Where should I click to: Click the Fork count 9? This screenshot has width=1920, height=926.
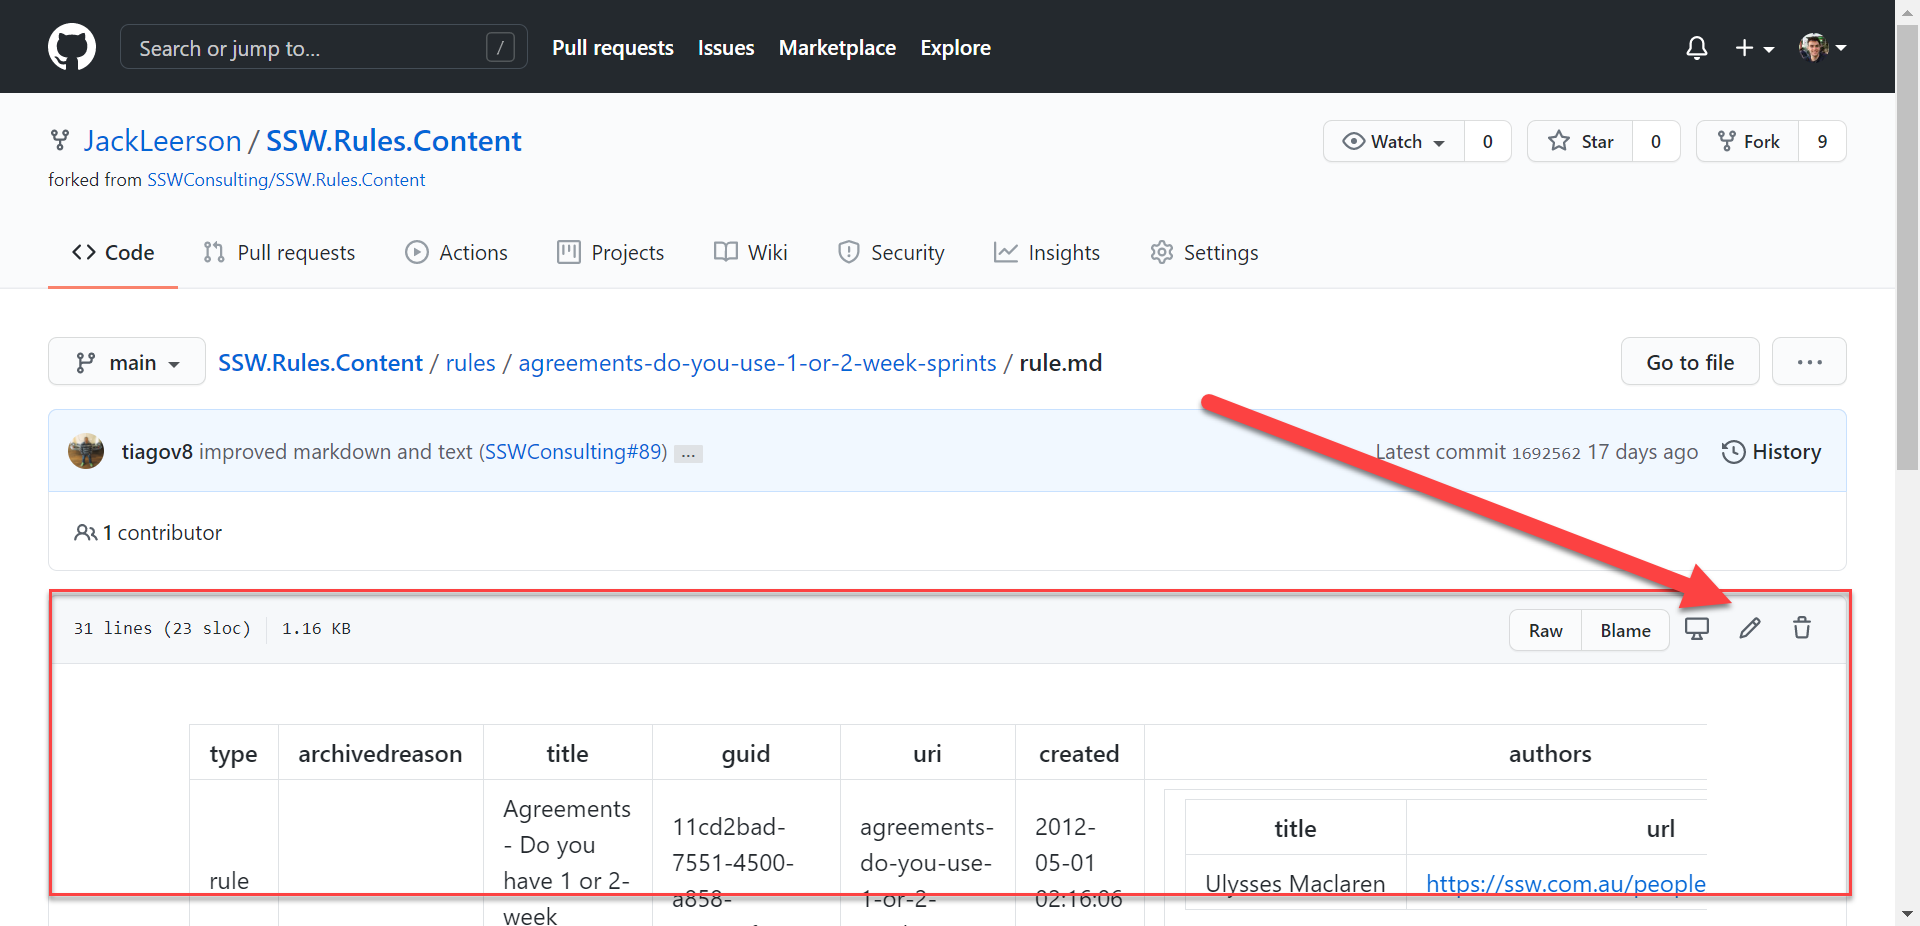coord(1822,141)
